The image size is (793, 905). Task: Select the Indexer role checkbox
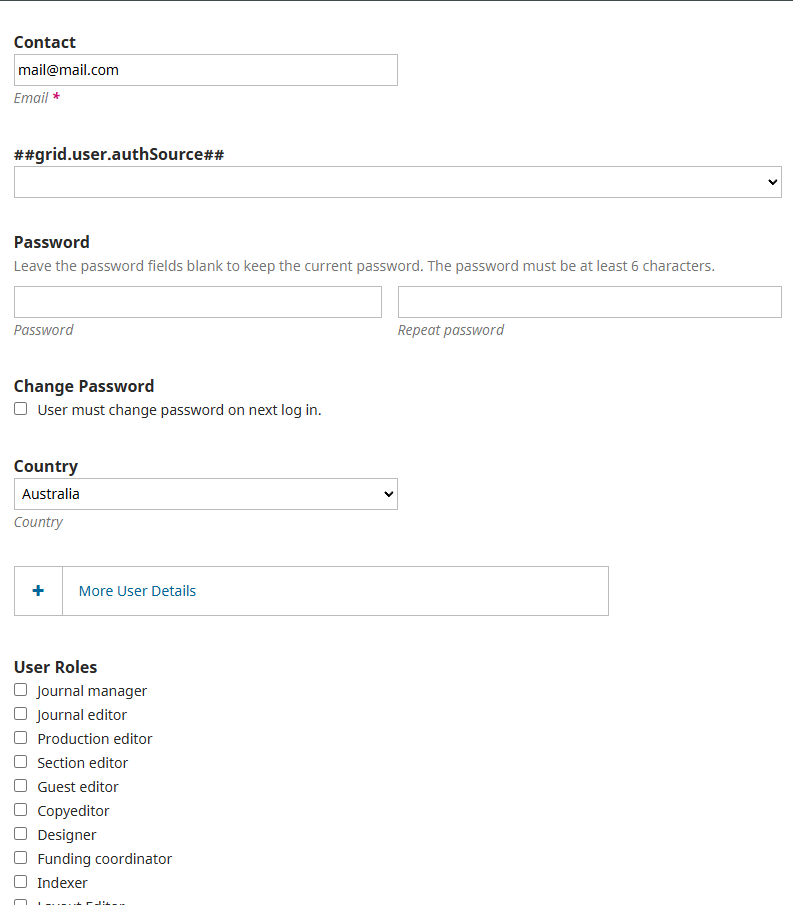coord(21,881)
